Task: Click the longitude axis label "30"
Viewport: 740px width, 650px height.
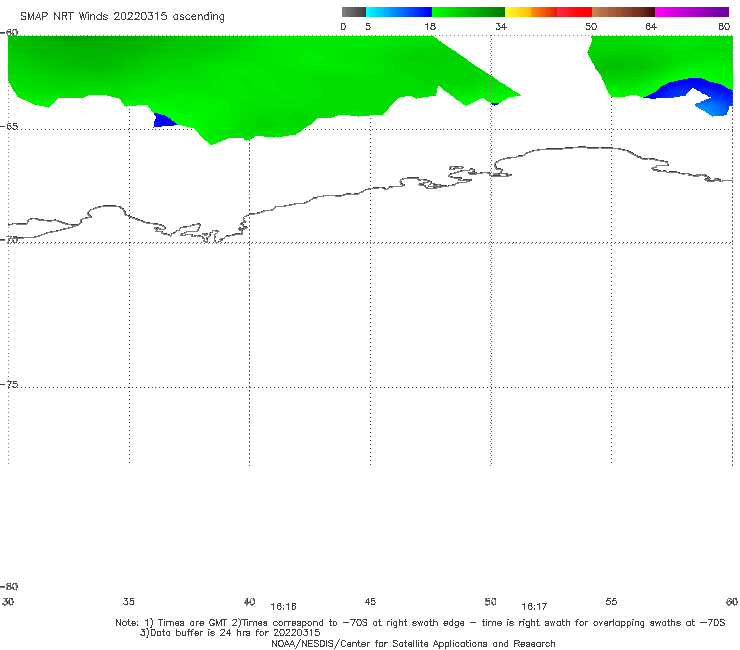Action: 8,601
